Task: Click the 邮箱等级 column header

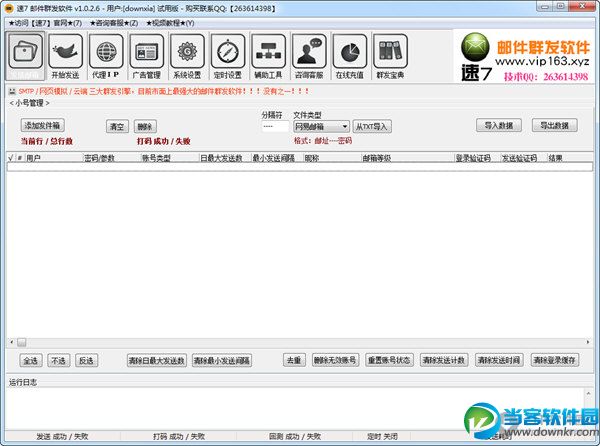Action: click(408, 158)
